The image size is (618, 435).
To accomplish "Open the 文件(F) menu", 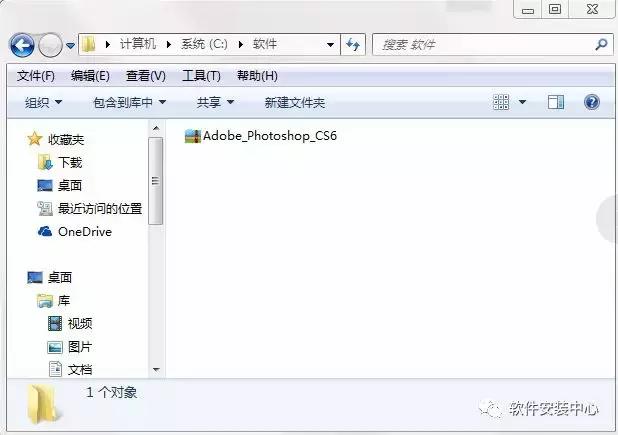I will click(35, 76).
